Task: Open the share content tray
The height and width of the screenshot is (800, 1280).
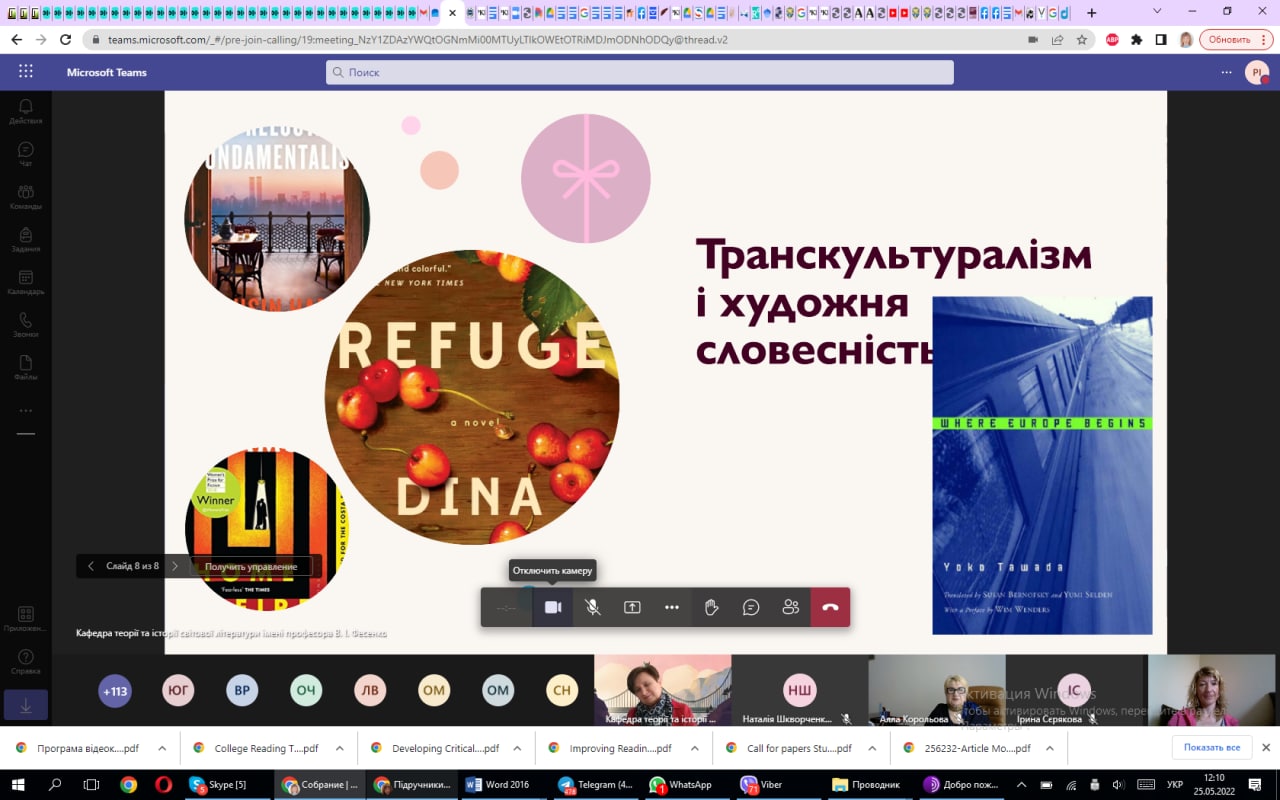Action: [x=632, y=607]
